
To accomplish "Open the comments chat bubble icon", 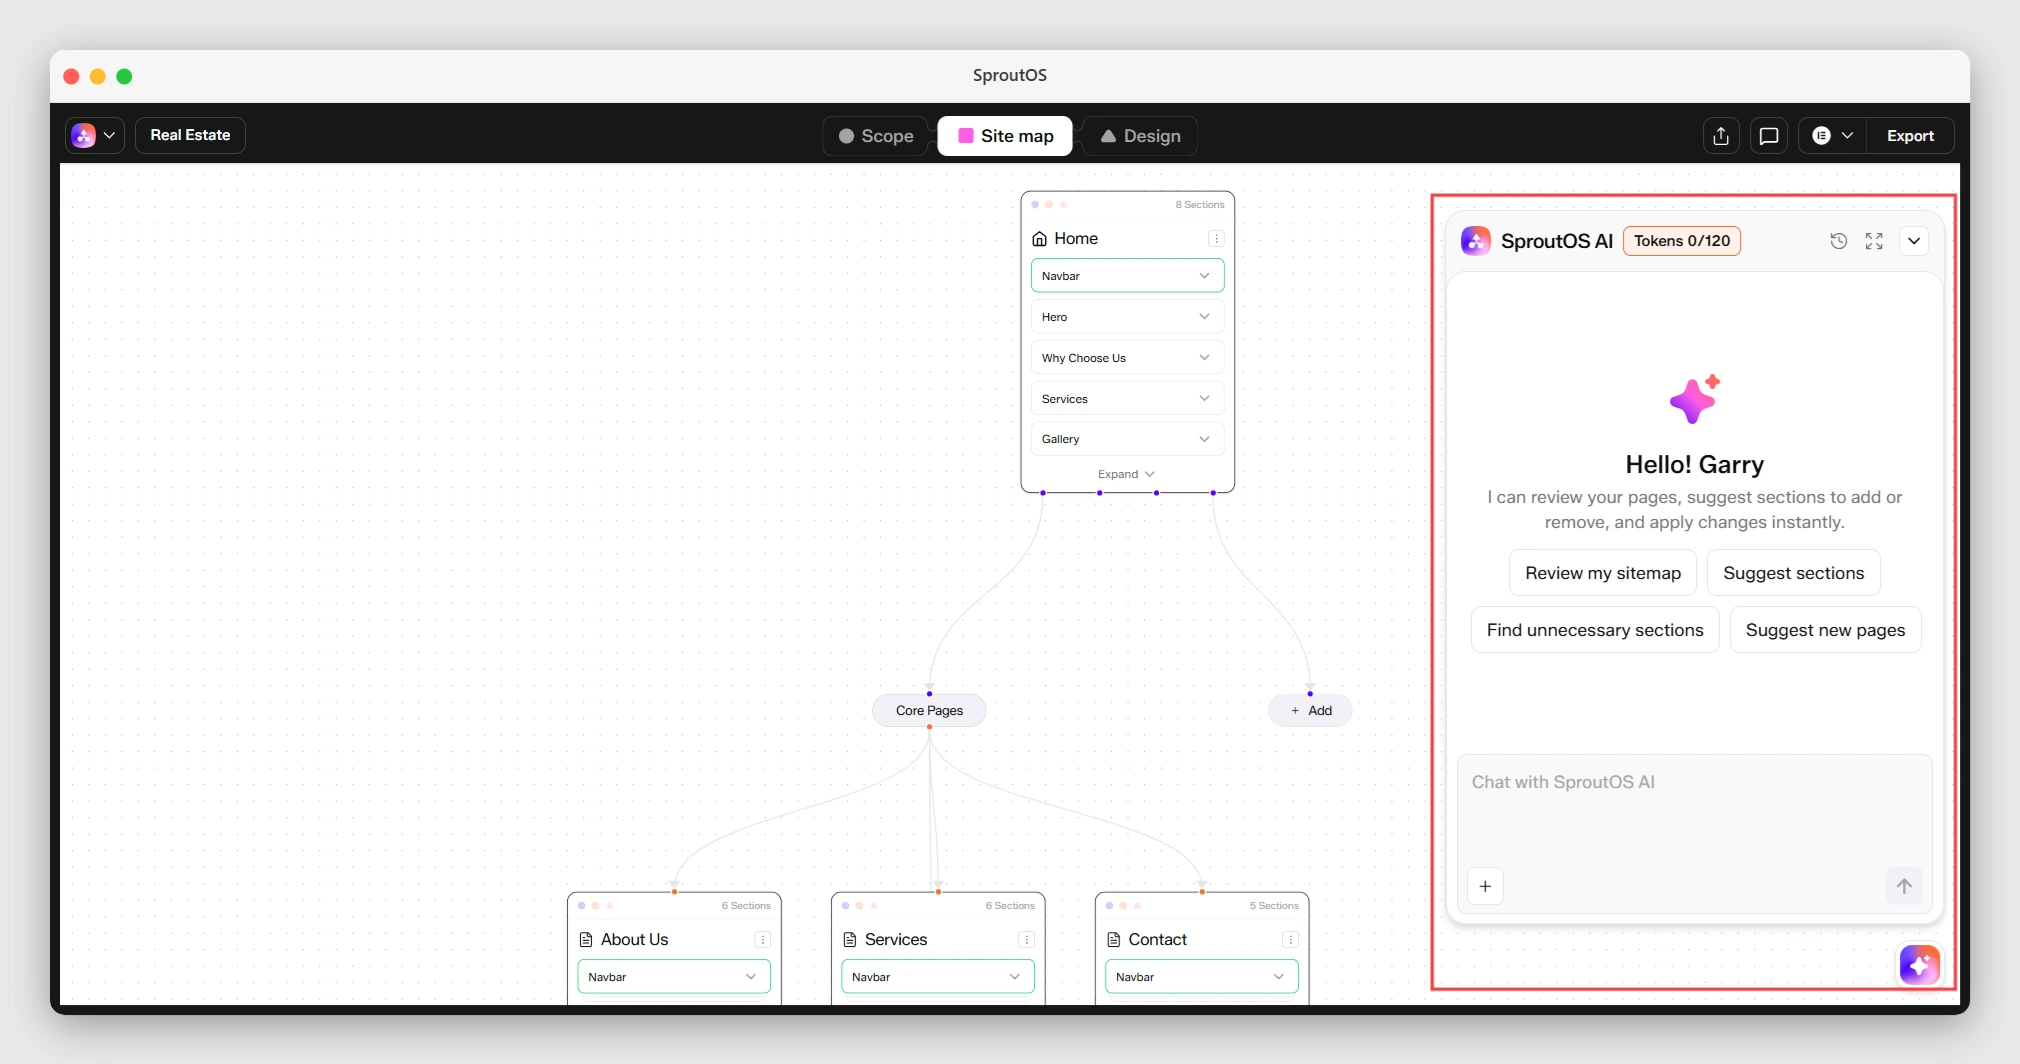I will tap(1768, 135).
